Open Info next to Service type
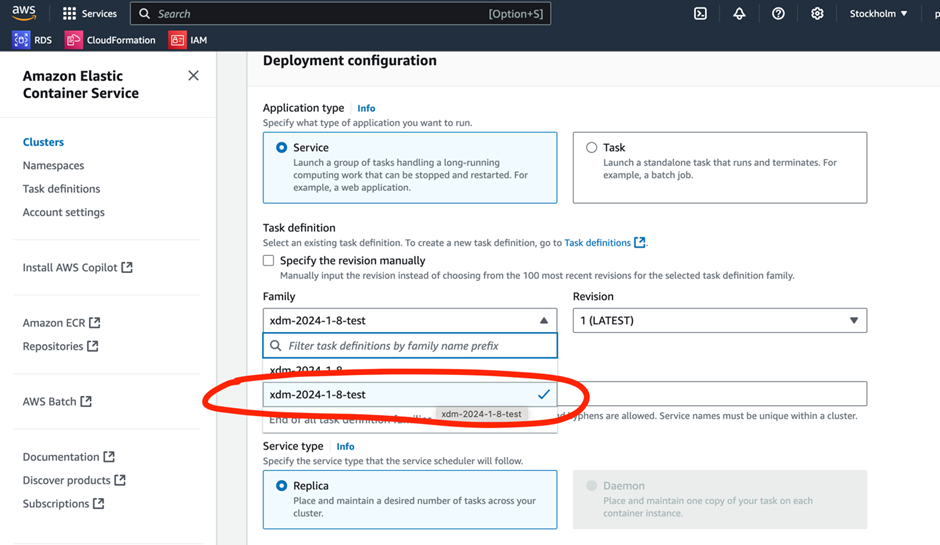Image resolution: width=940 pixels, height=545 pixels. (x=345, y=446)
